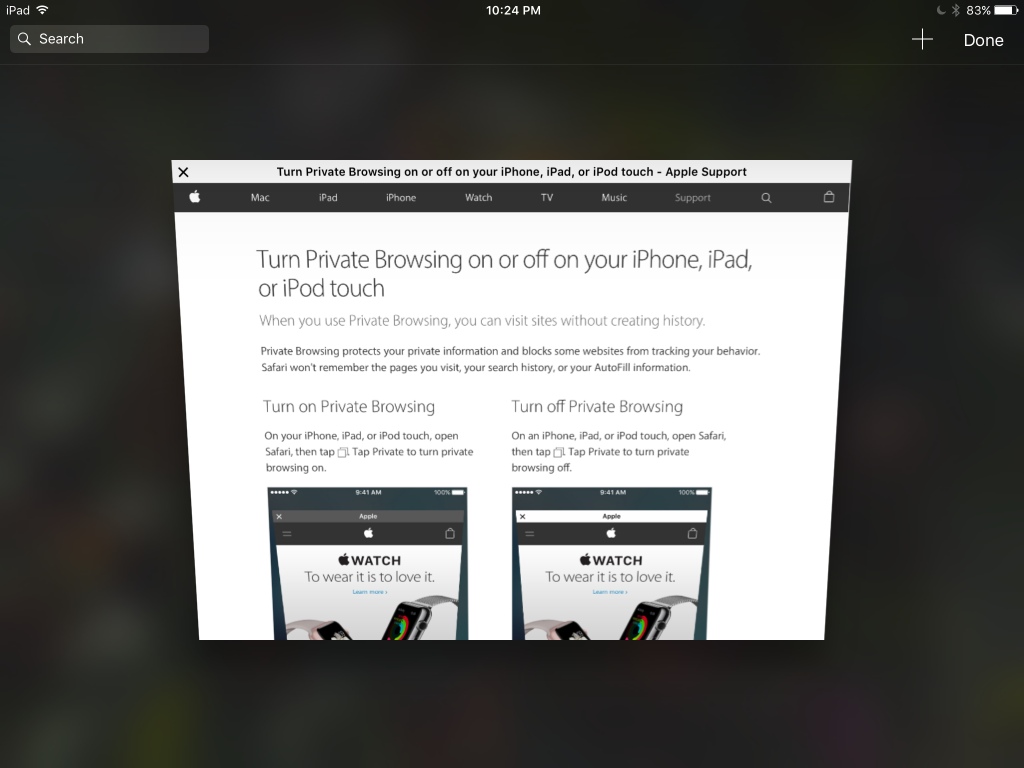Tap the Wi-Fi icon in status bar
Viewport: 1024px width, 768px height.
tap(42, 10)
